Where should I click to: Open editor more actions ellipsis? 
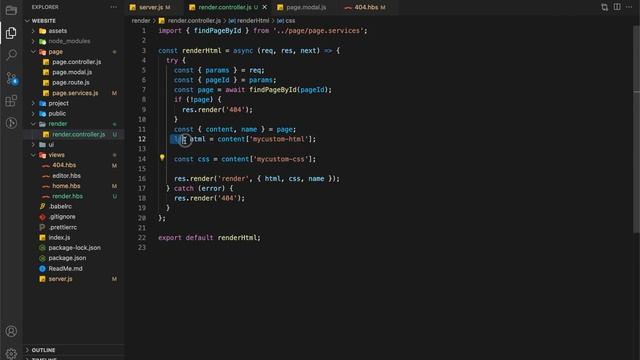pyautogui.click(x=629, y=7)
